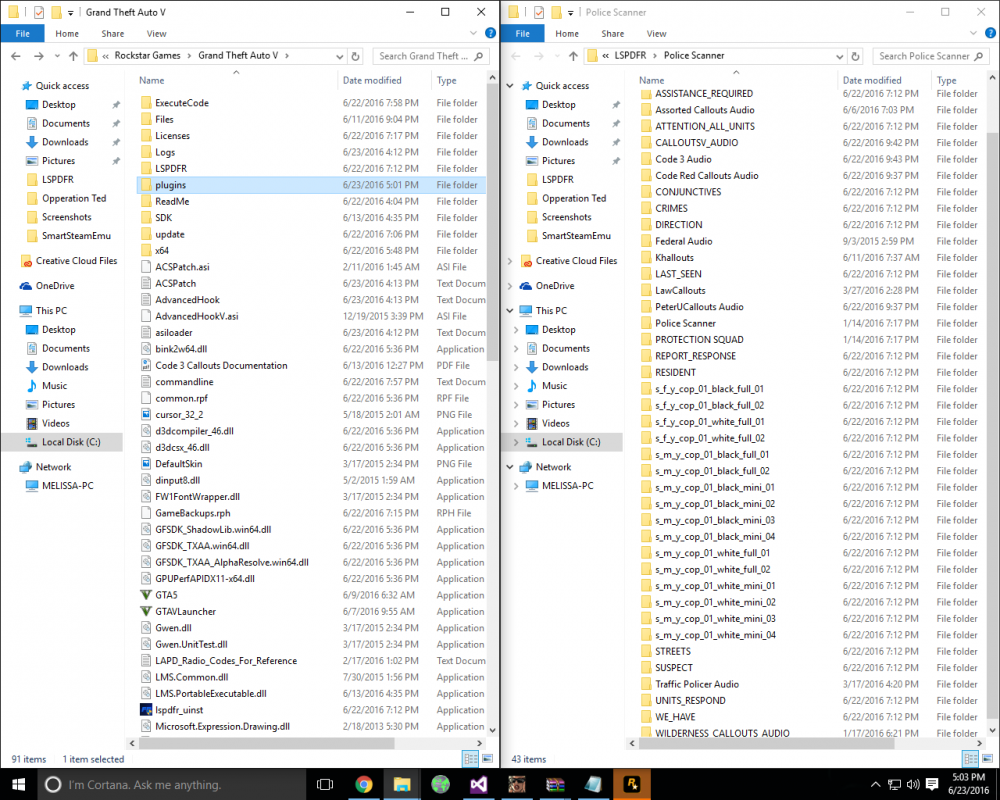Refresh the Grand Theft Auto V folder
The height and width of the screenshot is (800, 1000).
pyautogui.click(x=355, y=56)
